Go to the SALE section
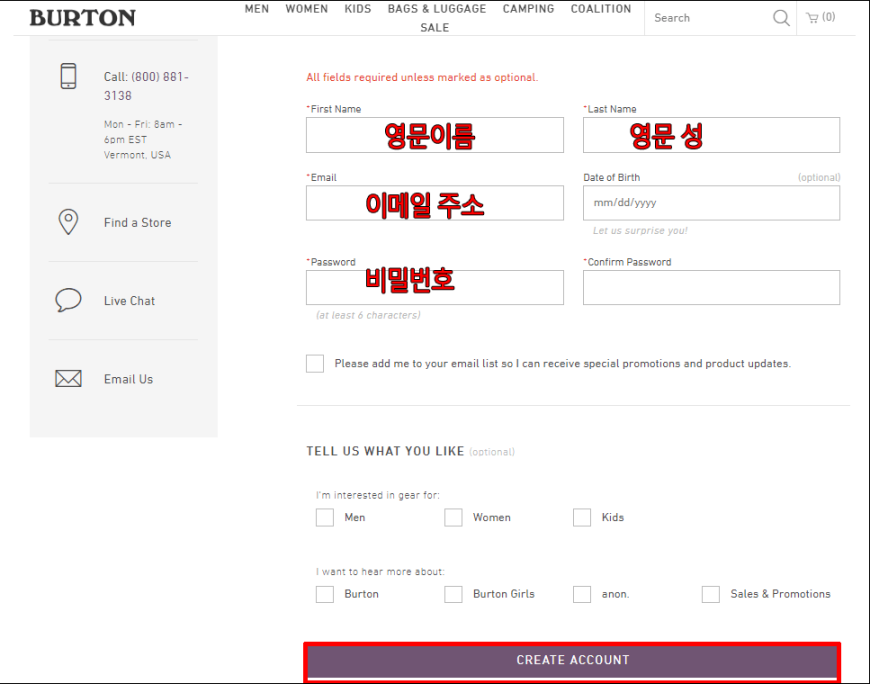The image size is (870, 684). pos(434,28)
